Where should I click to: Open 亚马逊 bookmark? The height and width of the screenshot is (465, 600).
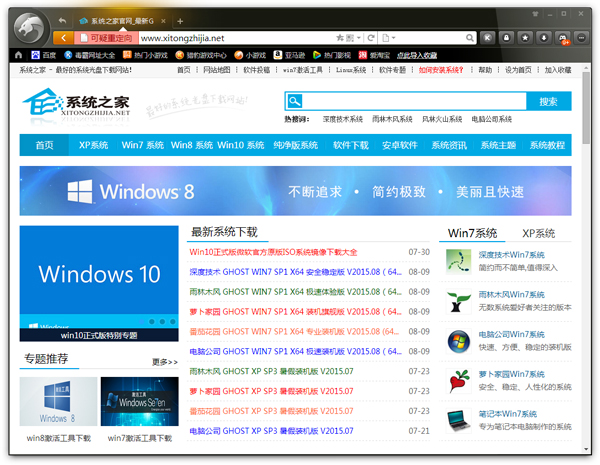click(289, 55)
